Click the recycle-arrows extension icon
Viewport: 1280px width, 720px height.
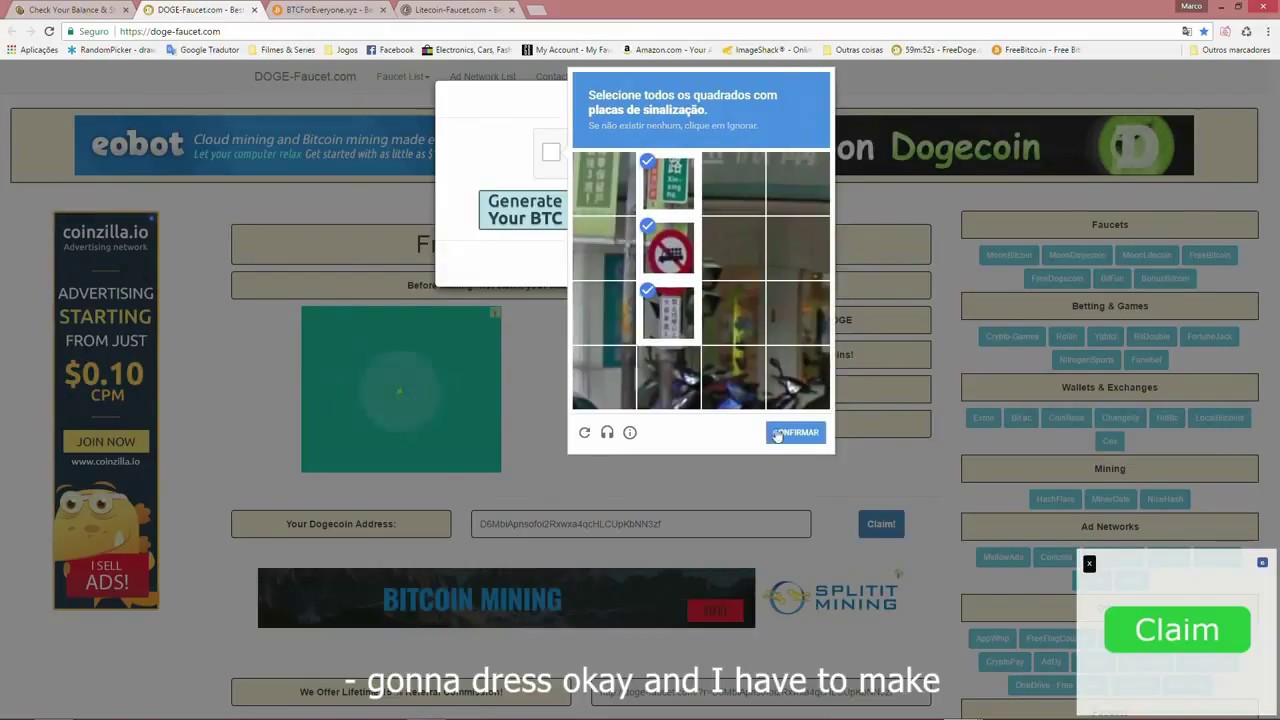pos(1245,31)
